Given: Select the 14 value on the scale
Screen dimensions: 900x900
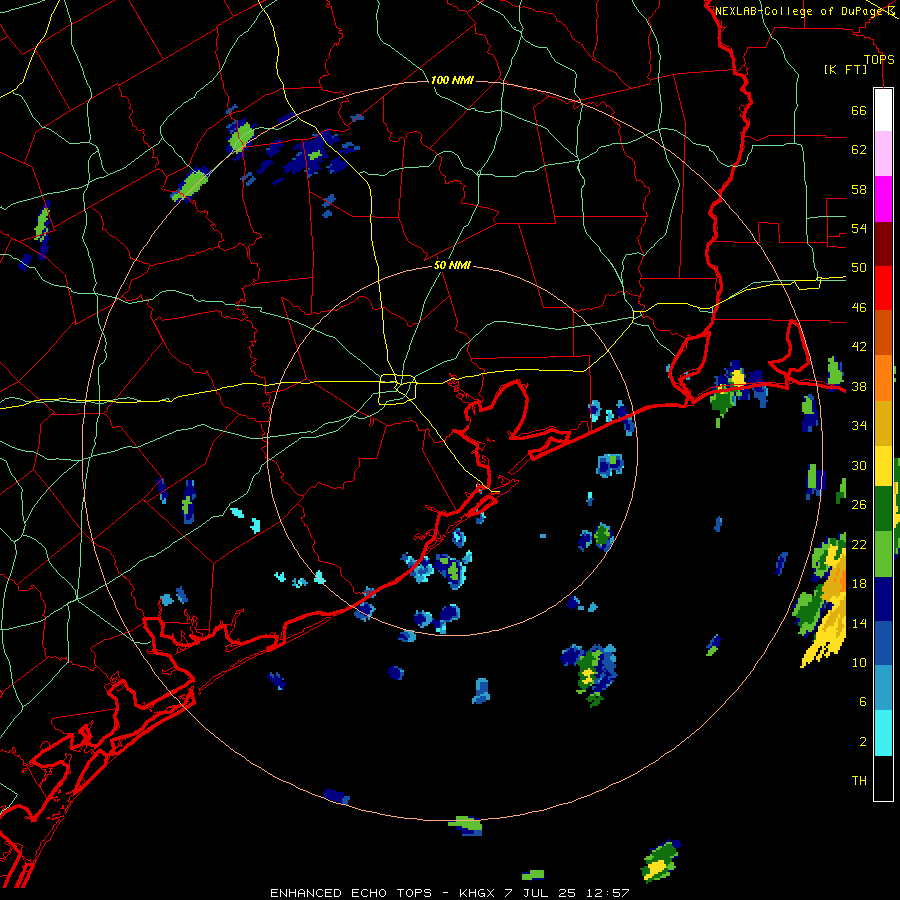Looking at the screenshot, I should [859, 623].
